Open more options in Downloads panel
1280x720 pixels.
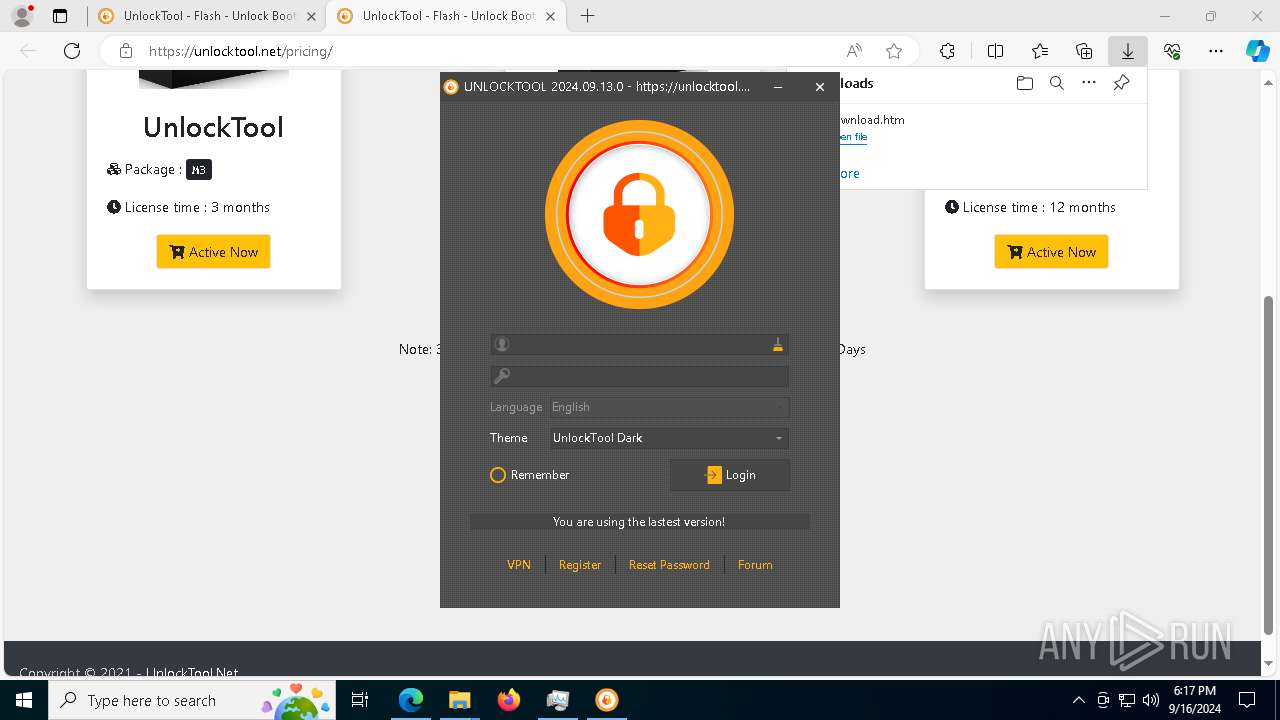[1089, 83]
